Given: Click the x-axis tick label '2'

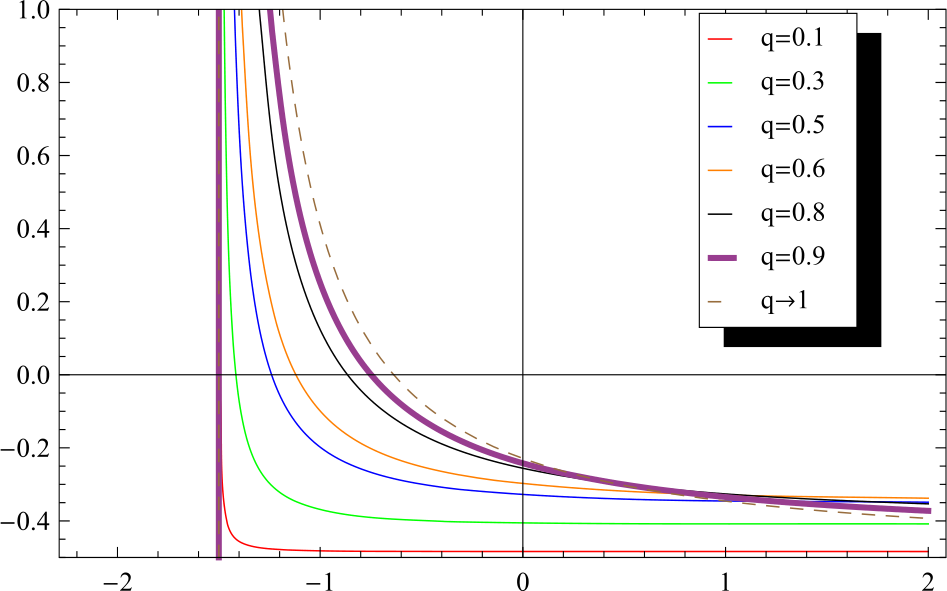Looking at the screenshot, I should [928, 577].
